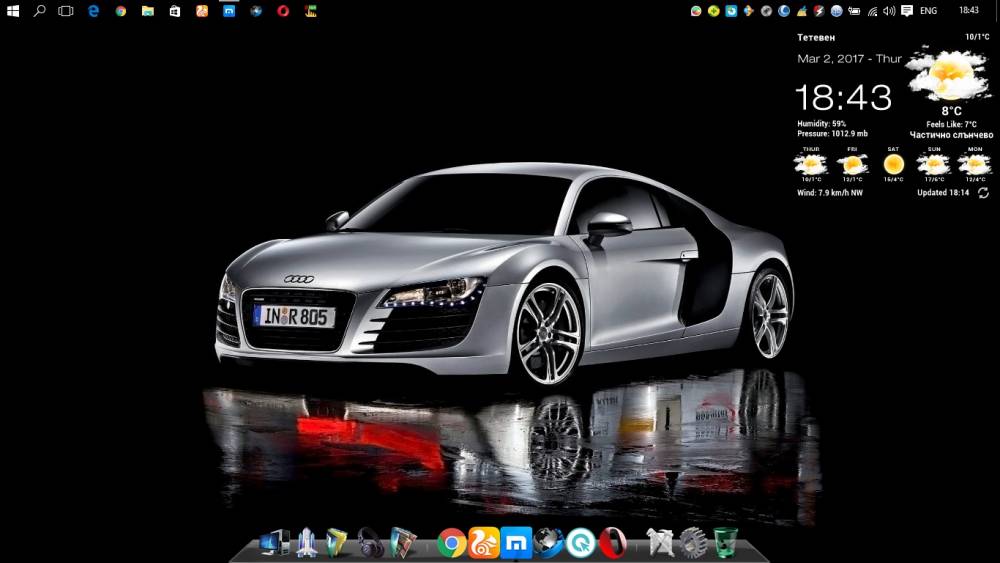The image size is (1000, 563).
Task: Click the large current weather icon
Action: [x=950, y=74]
